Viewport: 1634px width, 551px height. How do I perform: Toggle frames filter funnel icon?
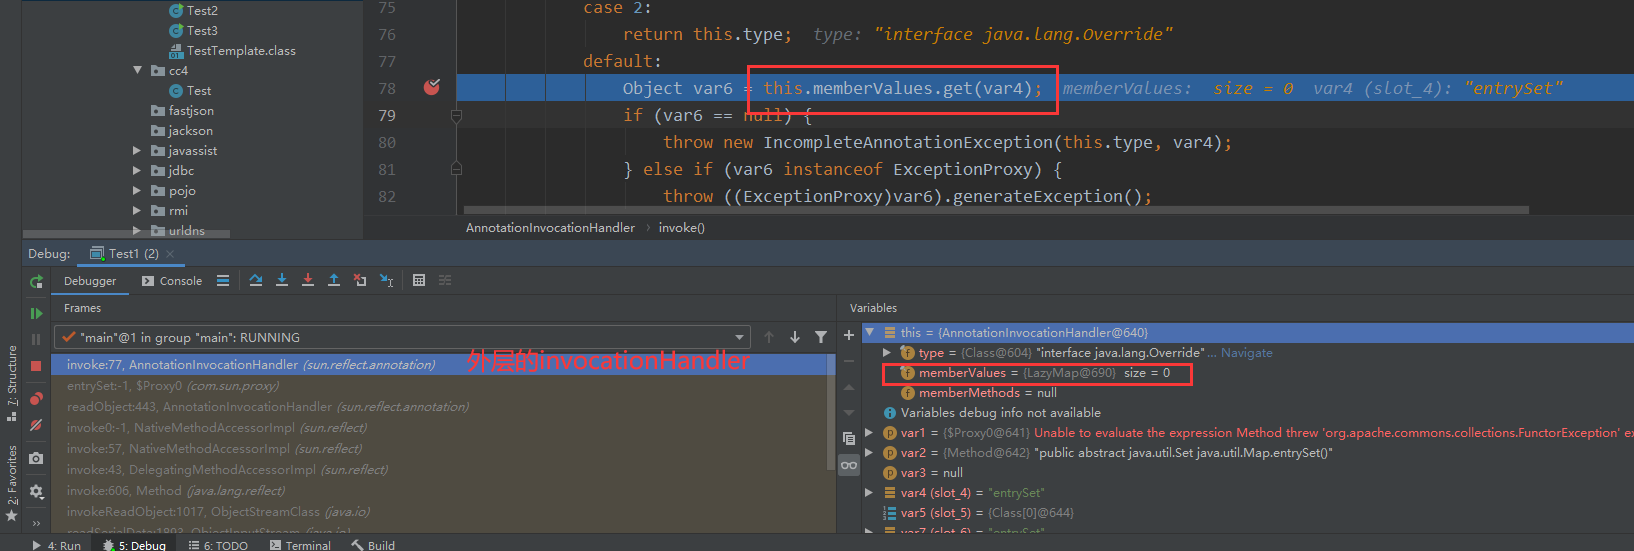(821, 338)
